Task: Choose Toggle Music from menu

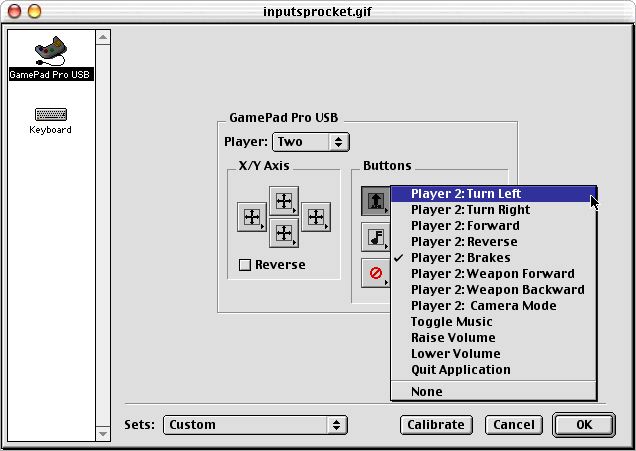Action: (493, 322)
